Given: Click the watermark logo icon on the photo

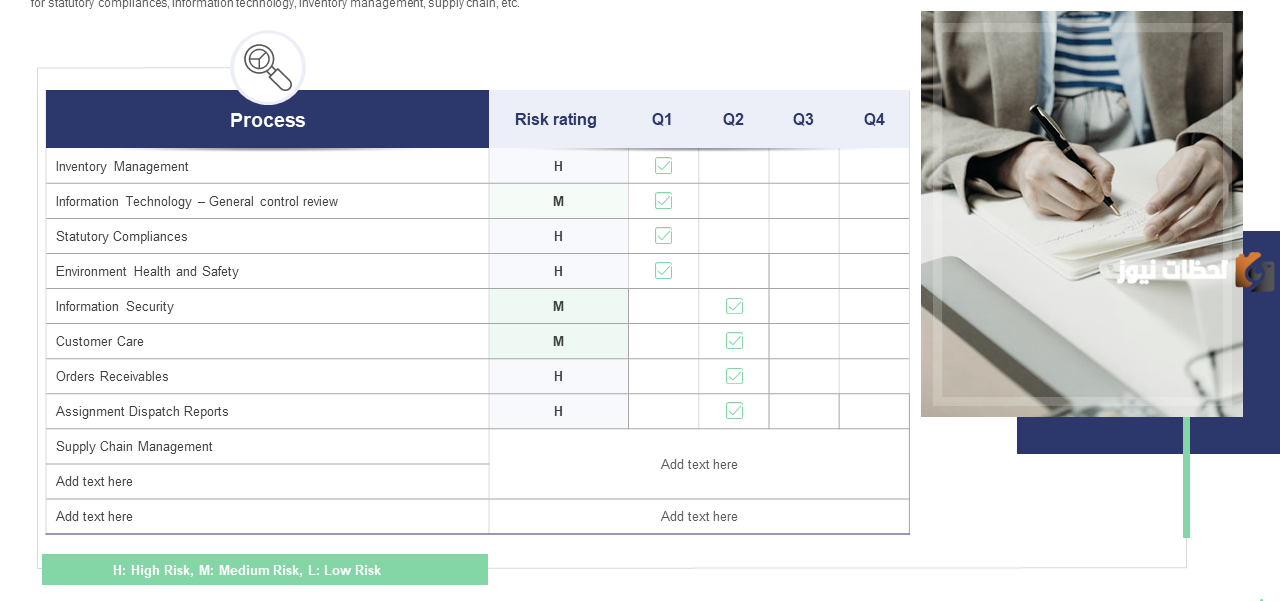Looking at the screenshot, I should 1254,271.
